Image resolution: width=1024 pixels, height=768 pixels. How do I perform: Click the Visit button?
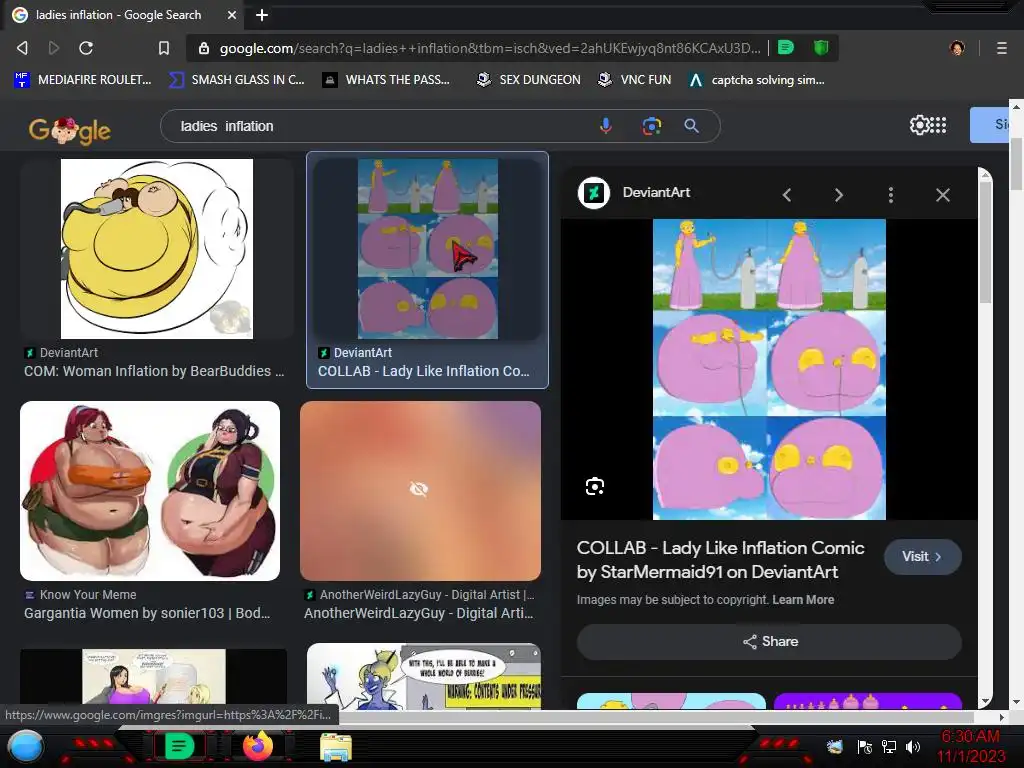922,556
